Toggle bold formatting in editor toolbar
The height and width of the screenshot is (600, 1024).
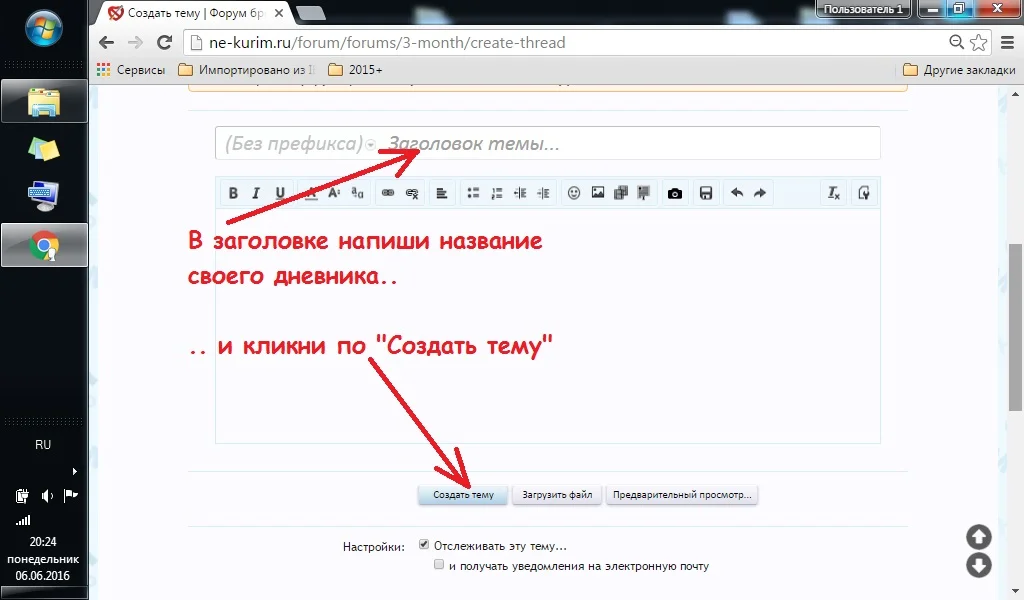[233, 193]
